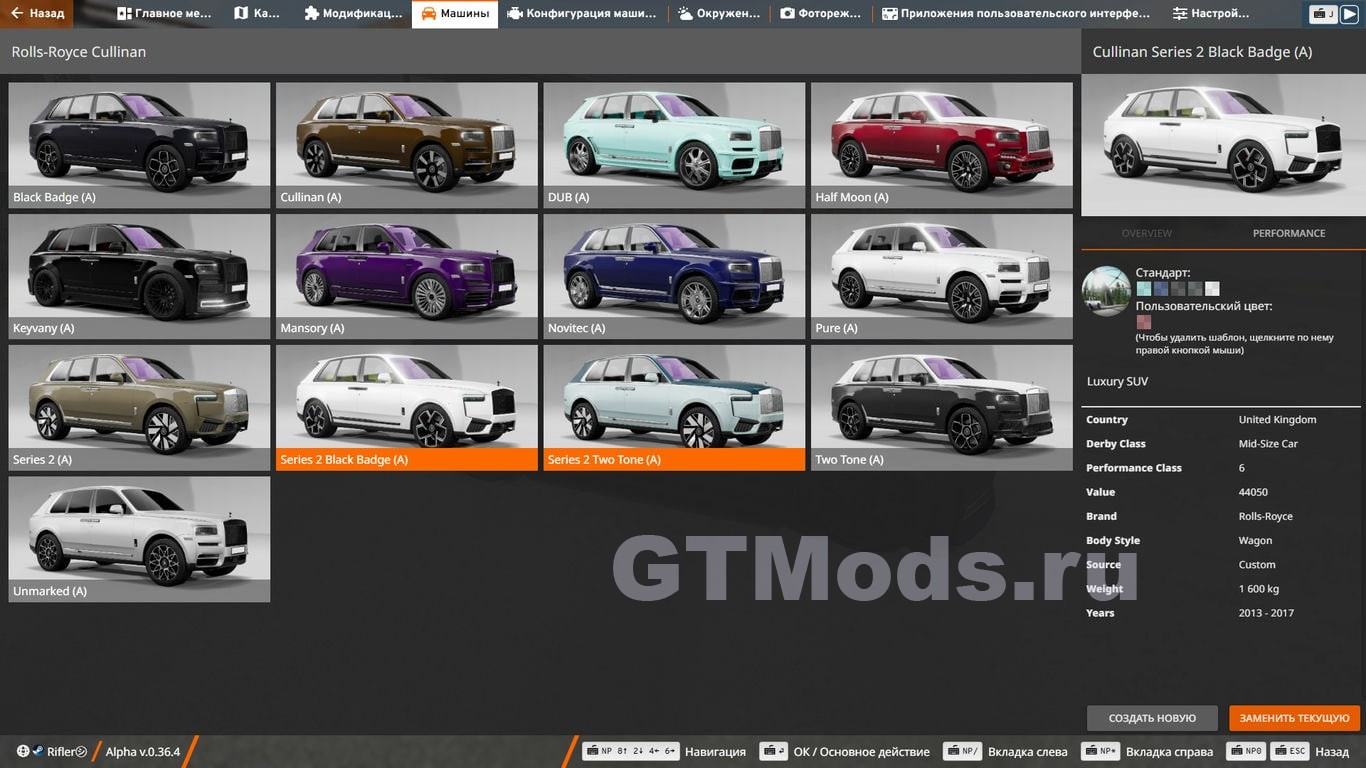Click the keyboard J shortcut icon in top bar
Screen dimensions: 1366x768
pos(1324,14)
